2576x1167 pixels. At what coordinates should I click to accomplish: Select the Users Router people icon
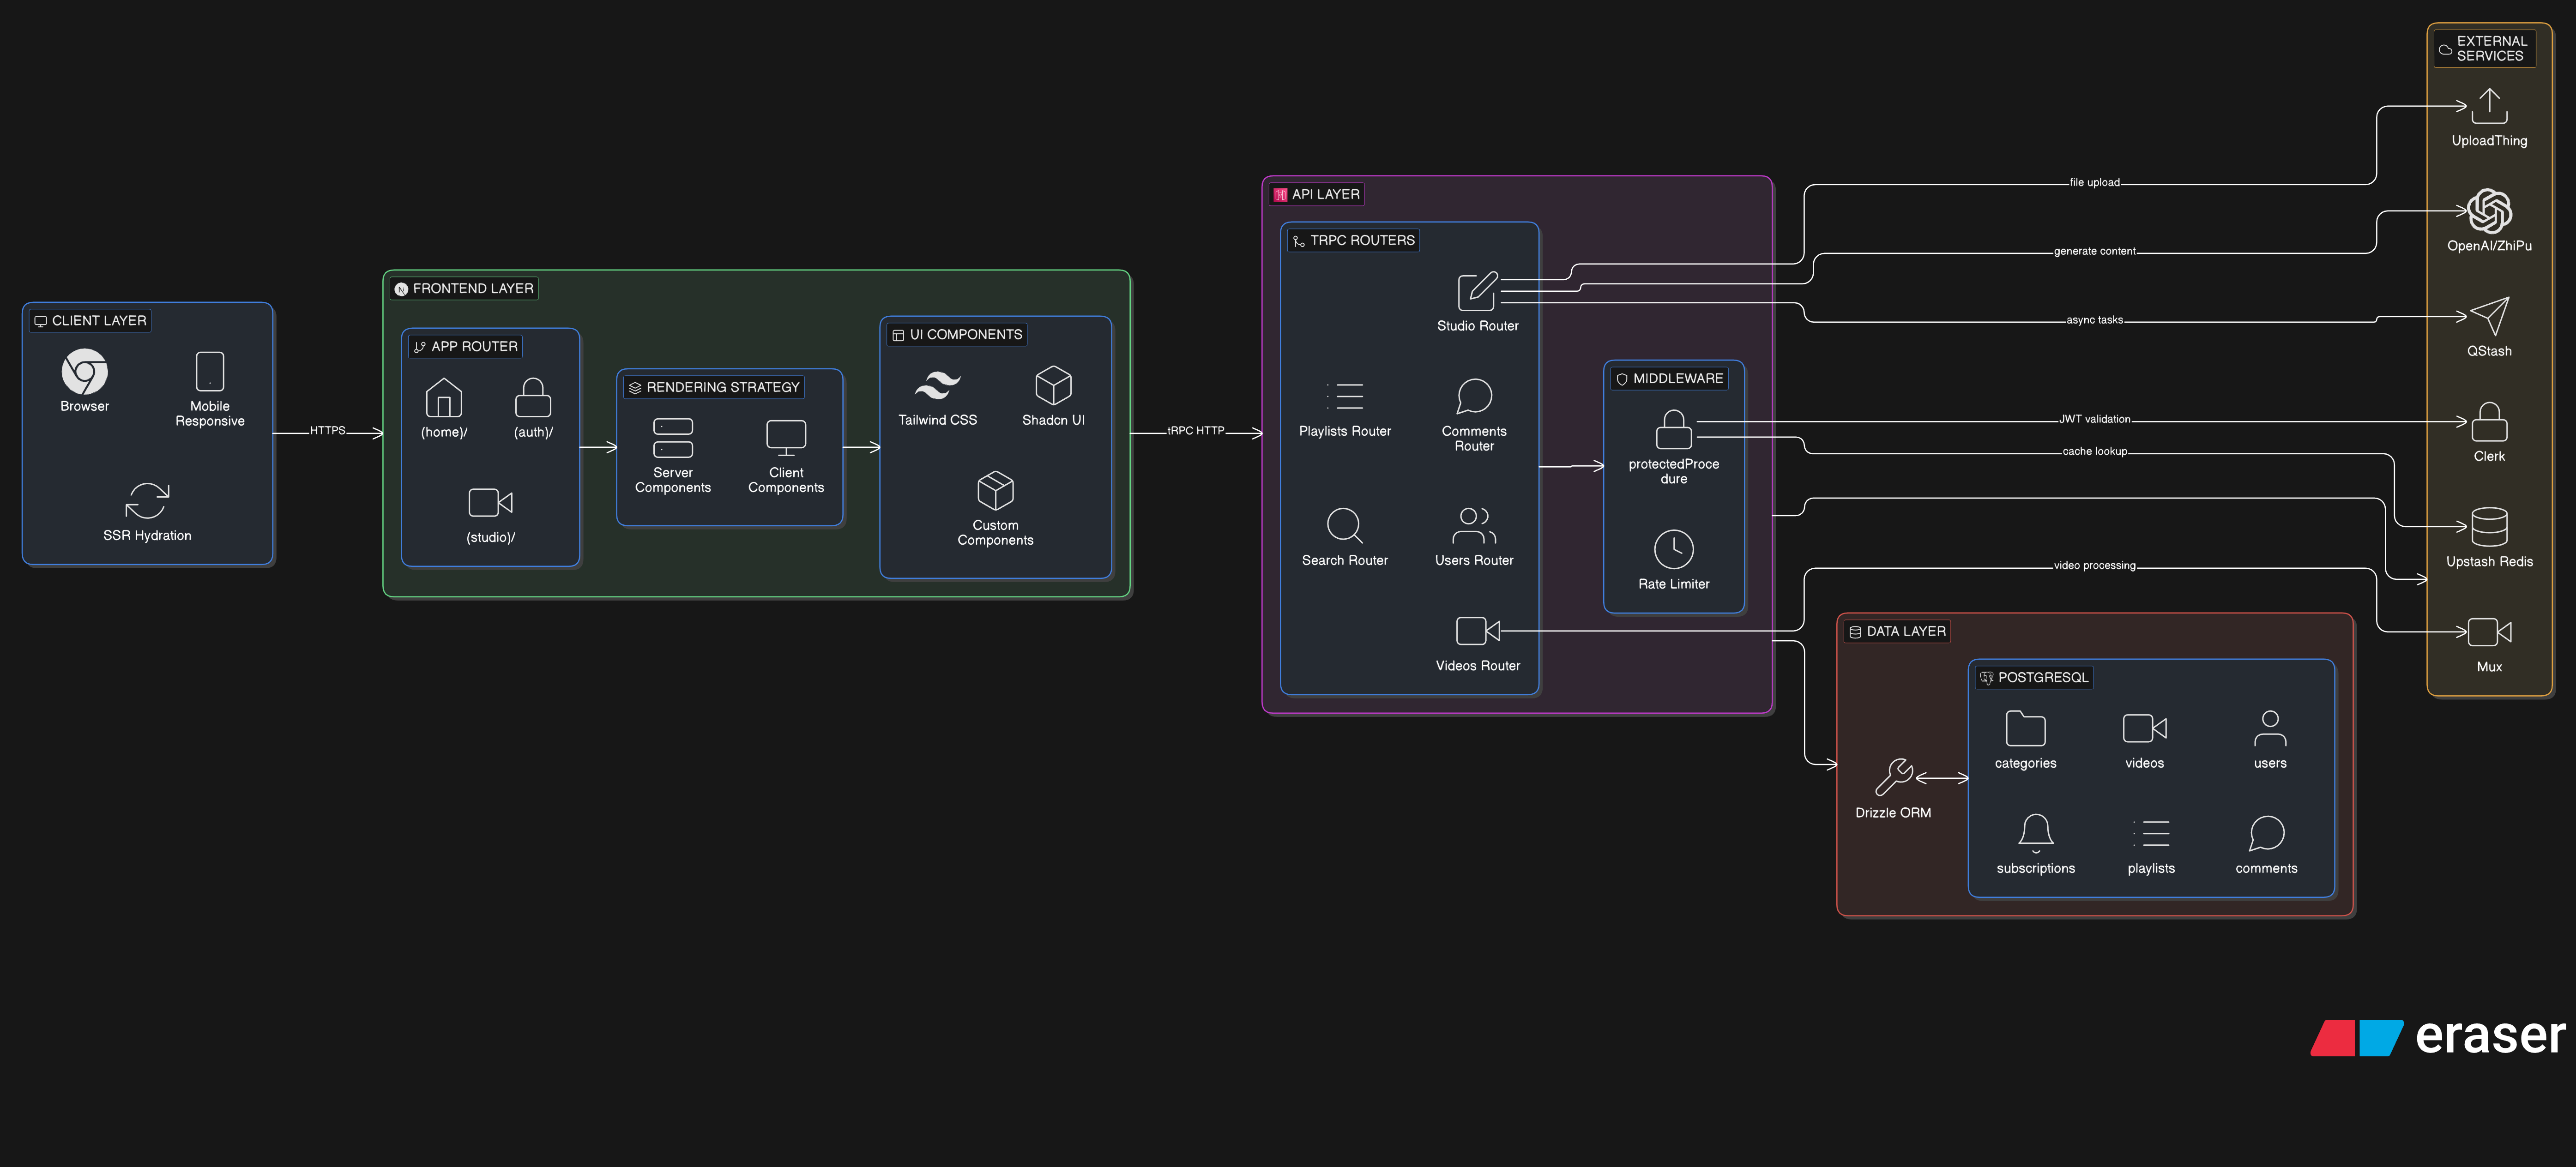pos(1474,525)
